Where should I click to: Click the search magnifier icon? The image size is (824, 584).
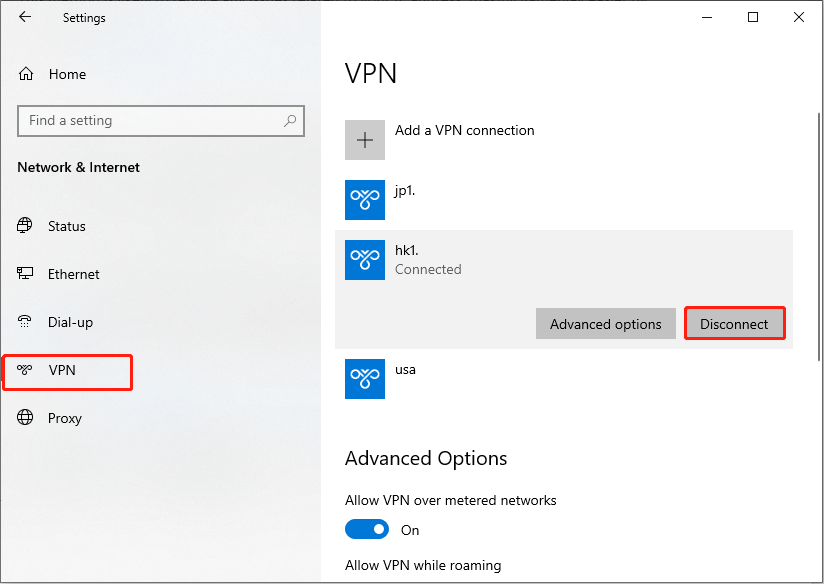(x=290, y=121)
